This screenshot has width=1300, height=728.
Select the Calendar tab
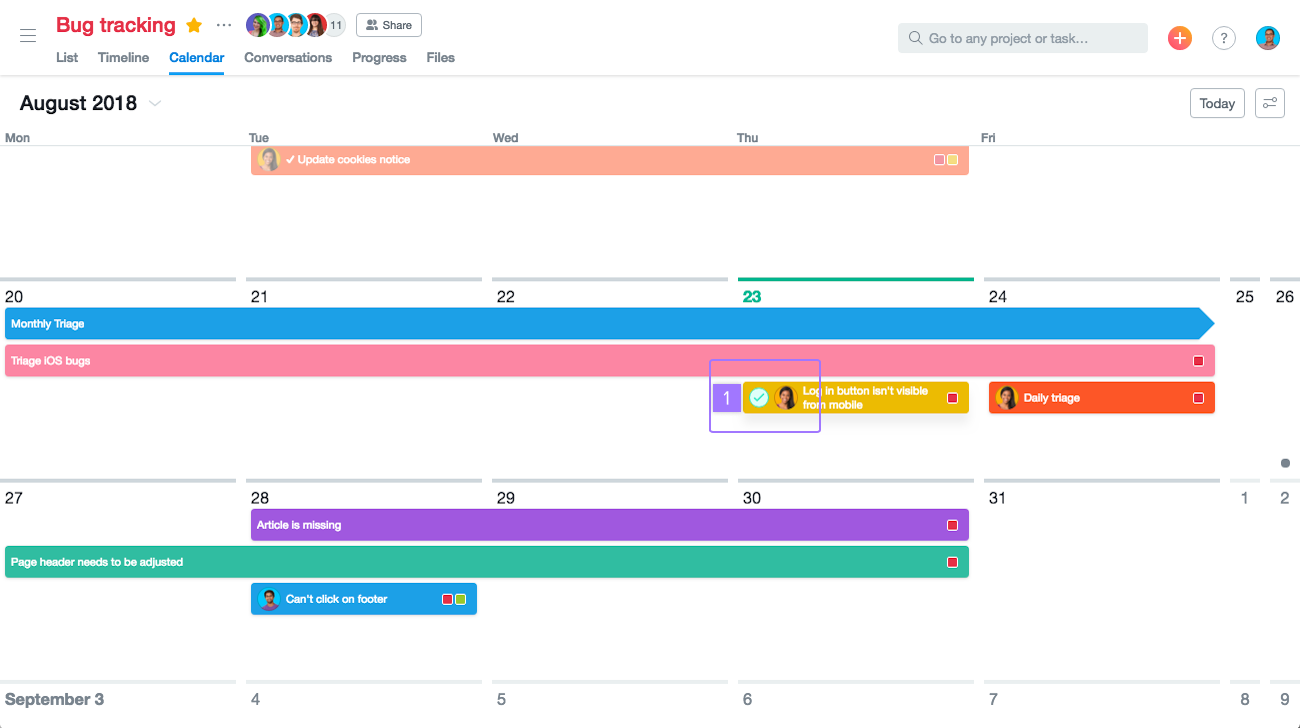(x=196, y=57)
